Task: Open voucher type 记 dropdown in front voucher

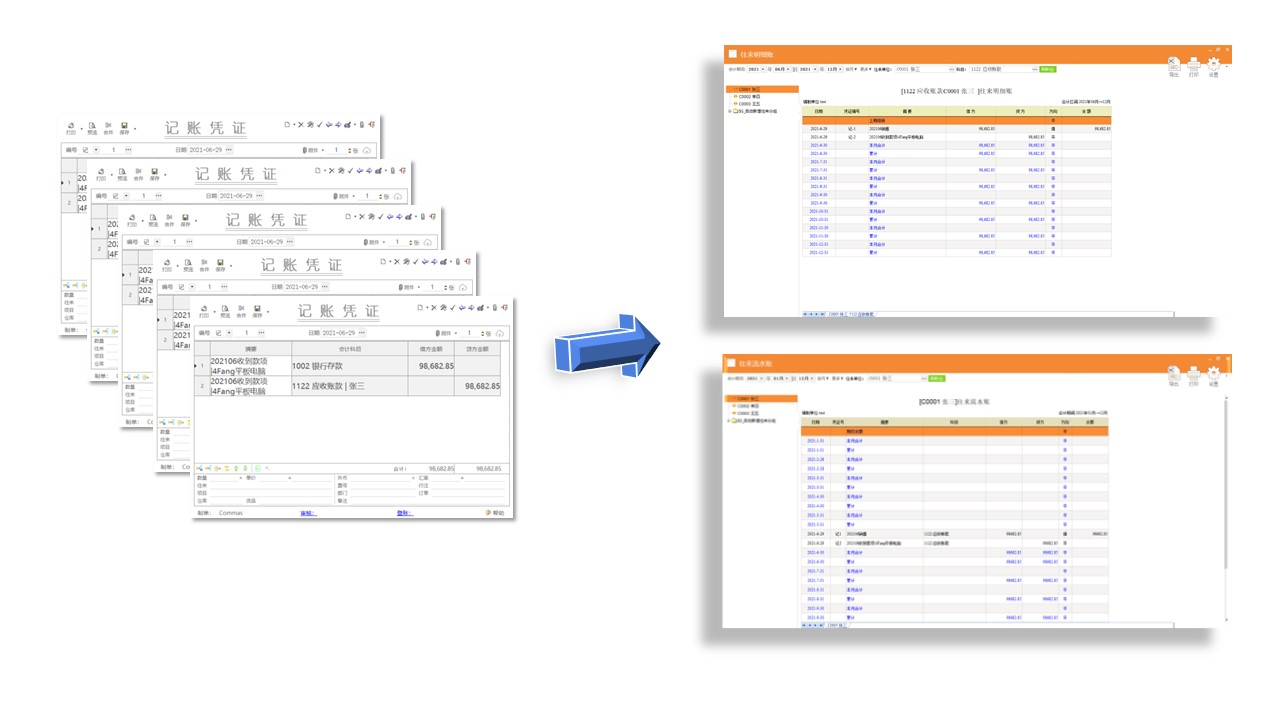Action: coord(229,333)
